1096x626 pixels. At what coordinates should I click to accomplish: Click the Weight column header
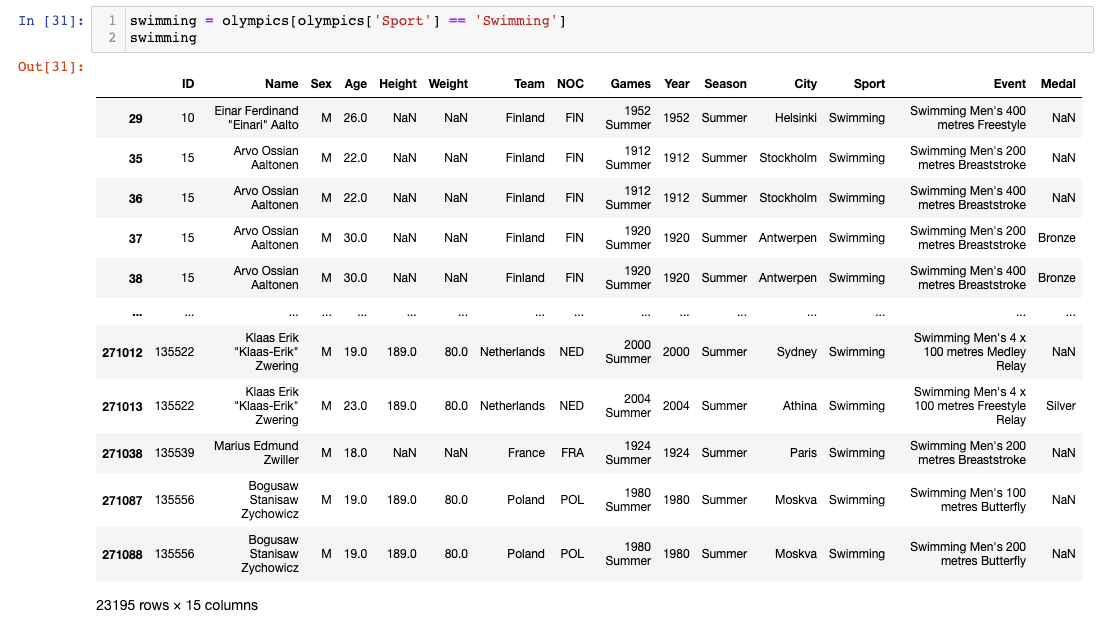(x=448, y=84)
